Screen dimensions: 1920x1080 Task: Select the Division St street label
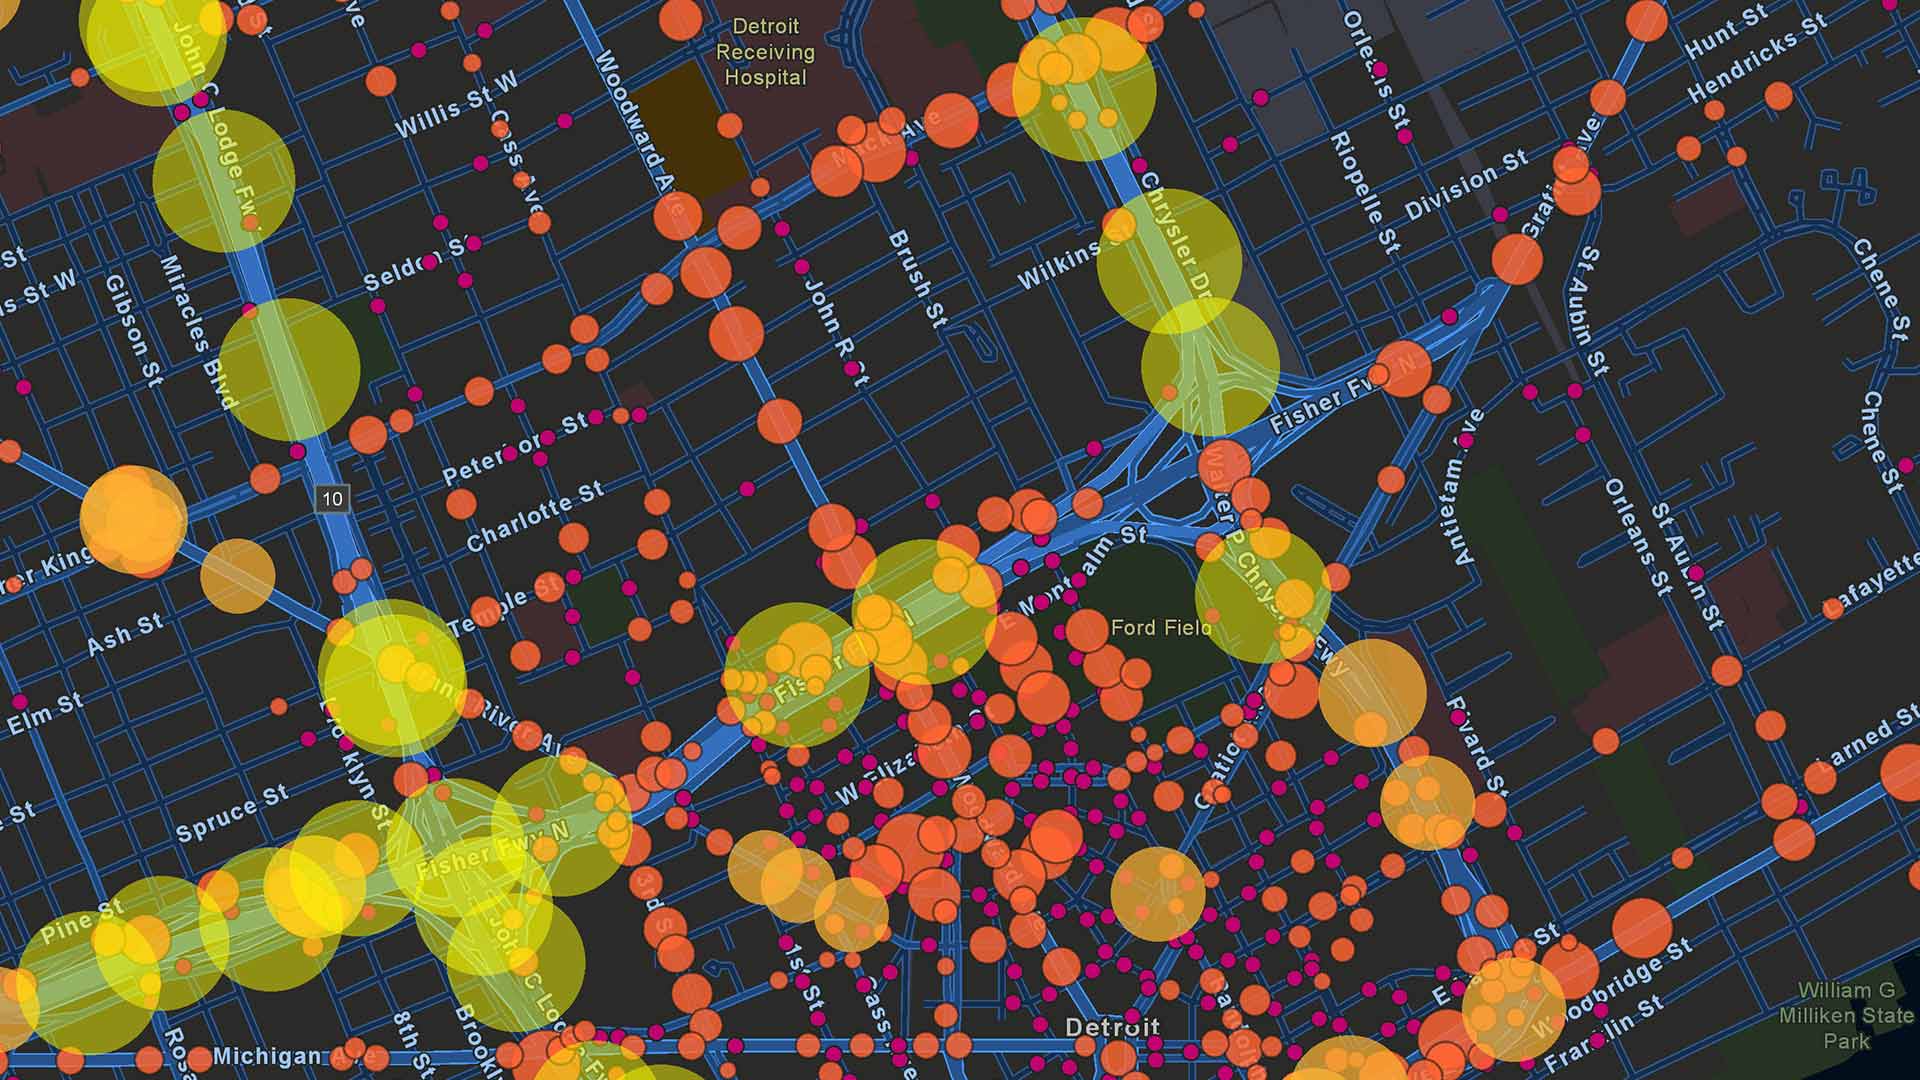[1466, 185]
